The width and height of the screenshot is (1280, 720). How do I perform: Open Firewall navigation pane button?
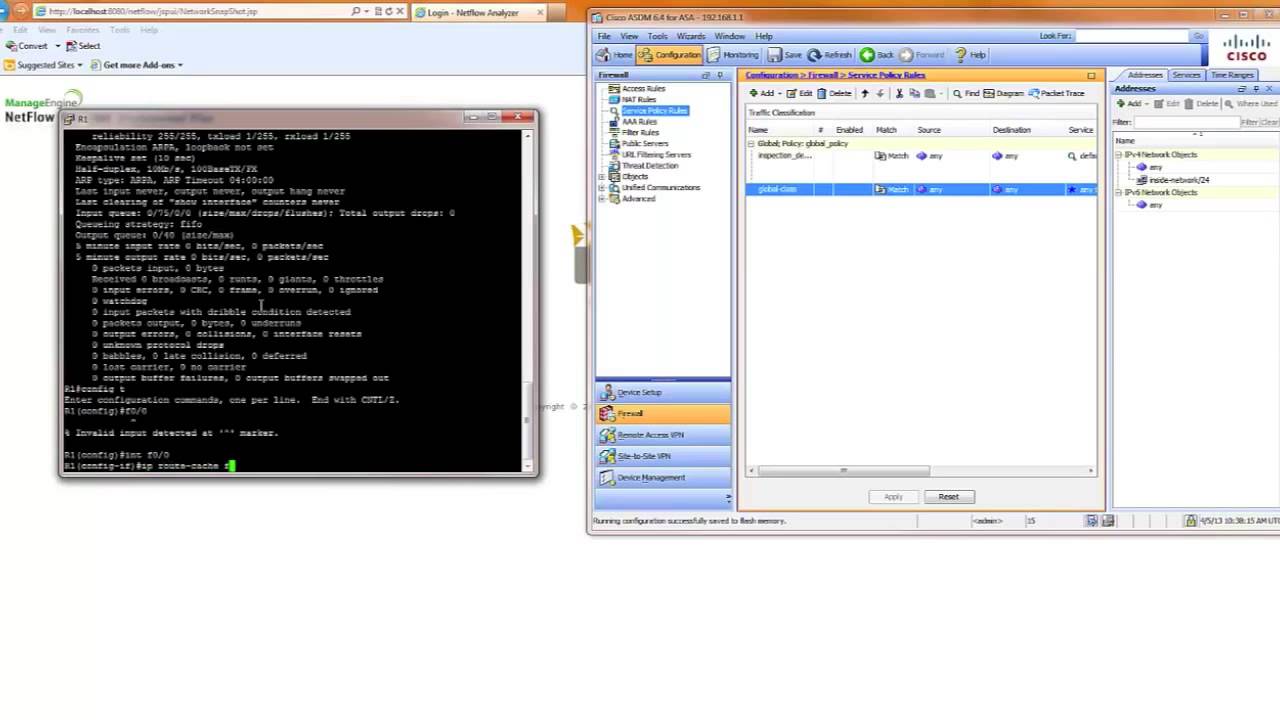[663, 413]
